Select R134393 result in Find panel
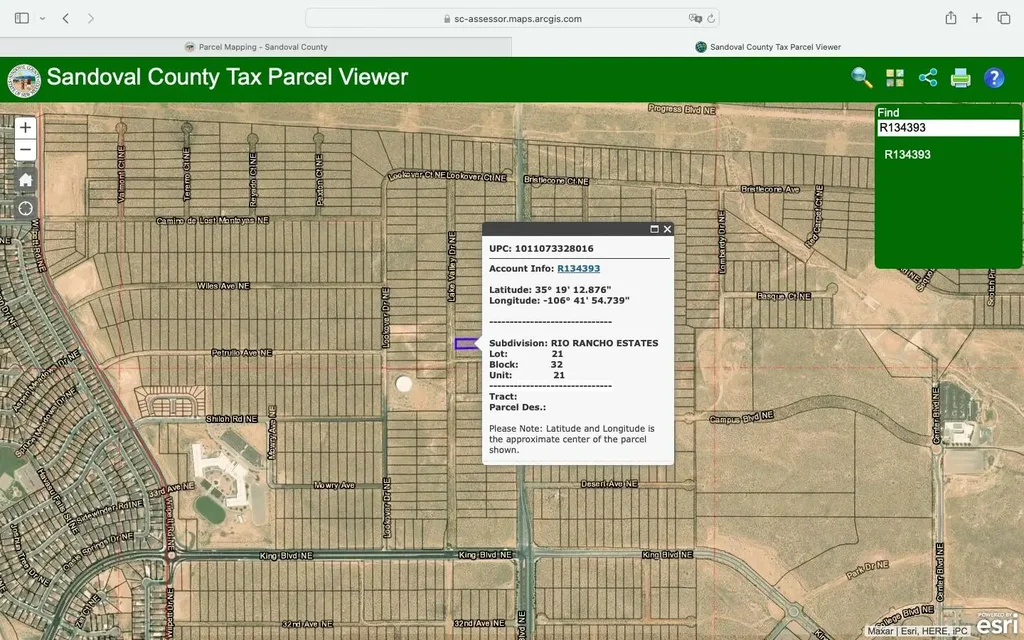 pyautogui.click(x=908, y=155)
